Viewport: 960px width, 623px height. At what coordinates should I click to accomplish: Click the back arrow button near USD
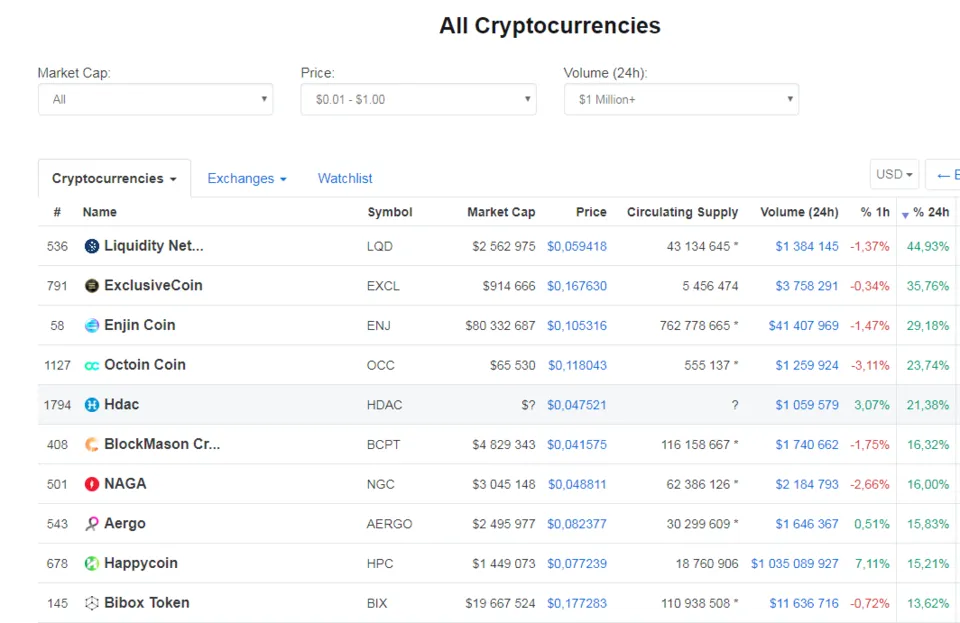pos(943,175)
